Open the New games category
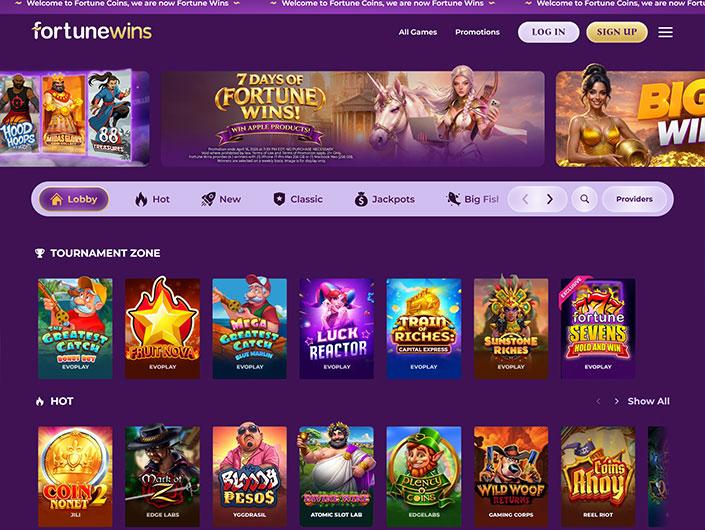The height and width of the screenshot is (530, 705). coord(221,199)
